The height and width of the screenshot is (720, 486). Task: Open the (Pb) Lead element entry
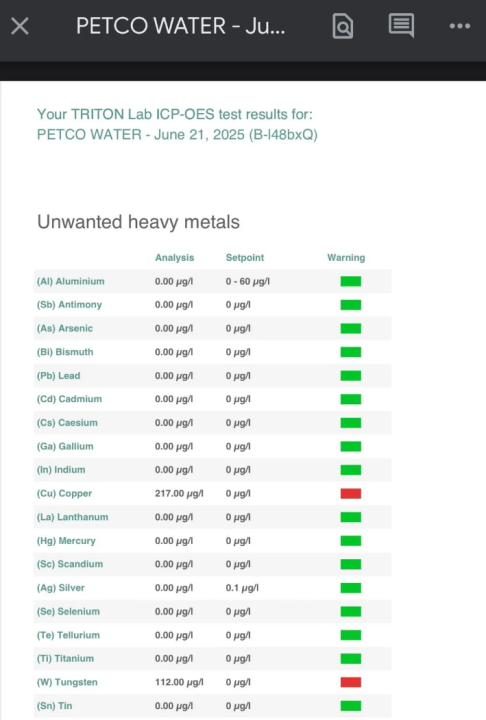58,376
